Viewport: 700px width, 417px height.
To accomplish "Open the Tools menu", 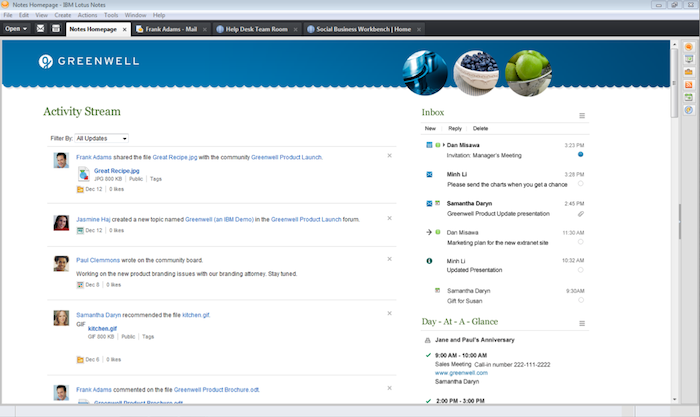I will [x=111, y=15].
